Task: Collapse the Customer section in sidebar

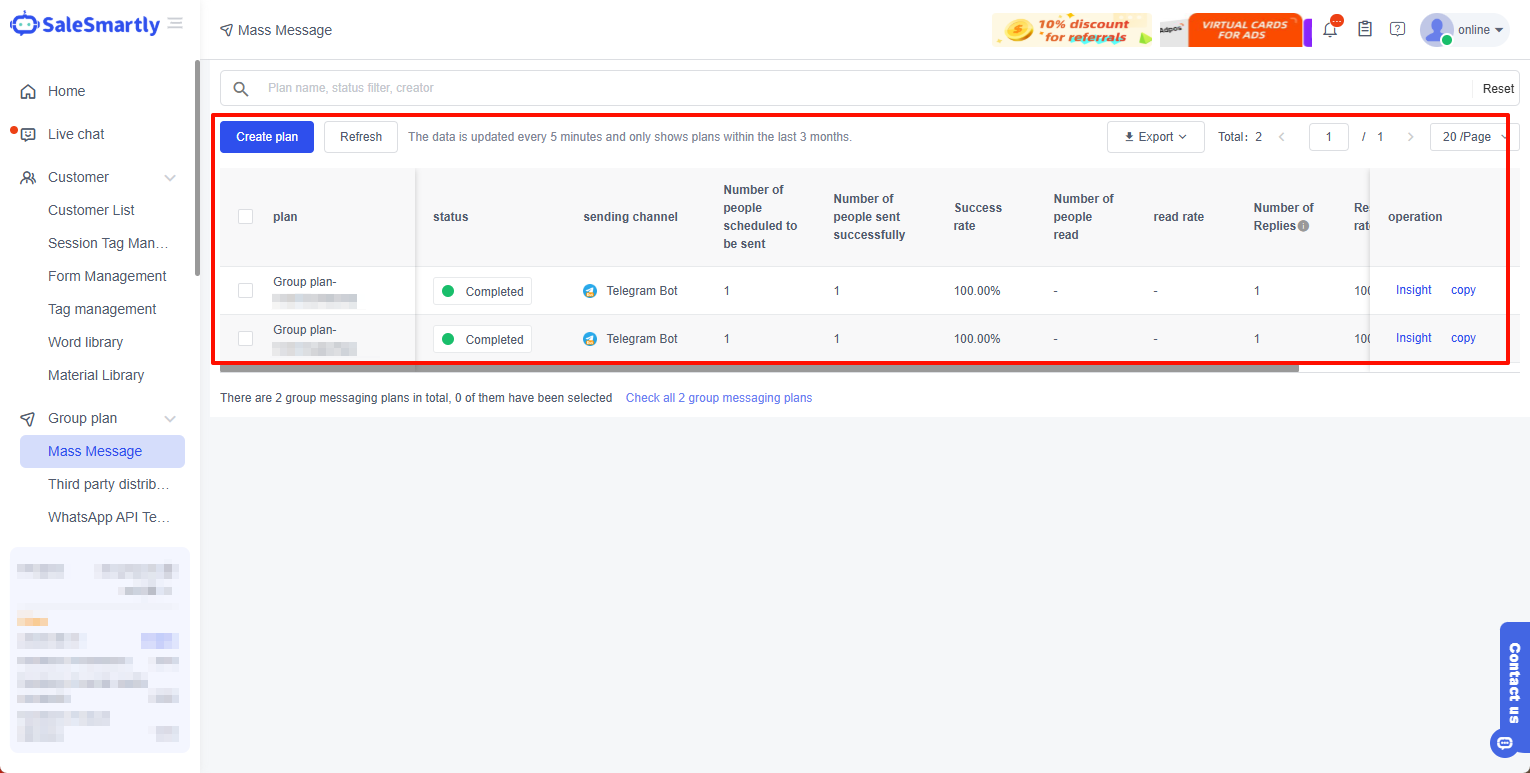Action: coord(170,176)
